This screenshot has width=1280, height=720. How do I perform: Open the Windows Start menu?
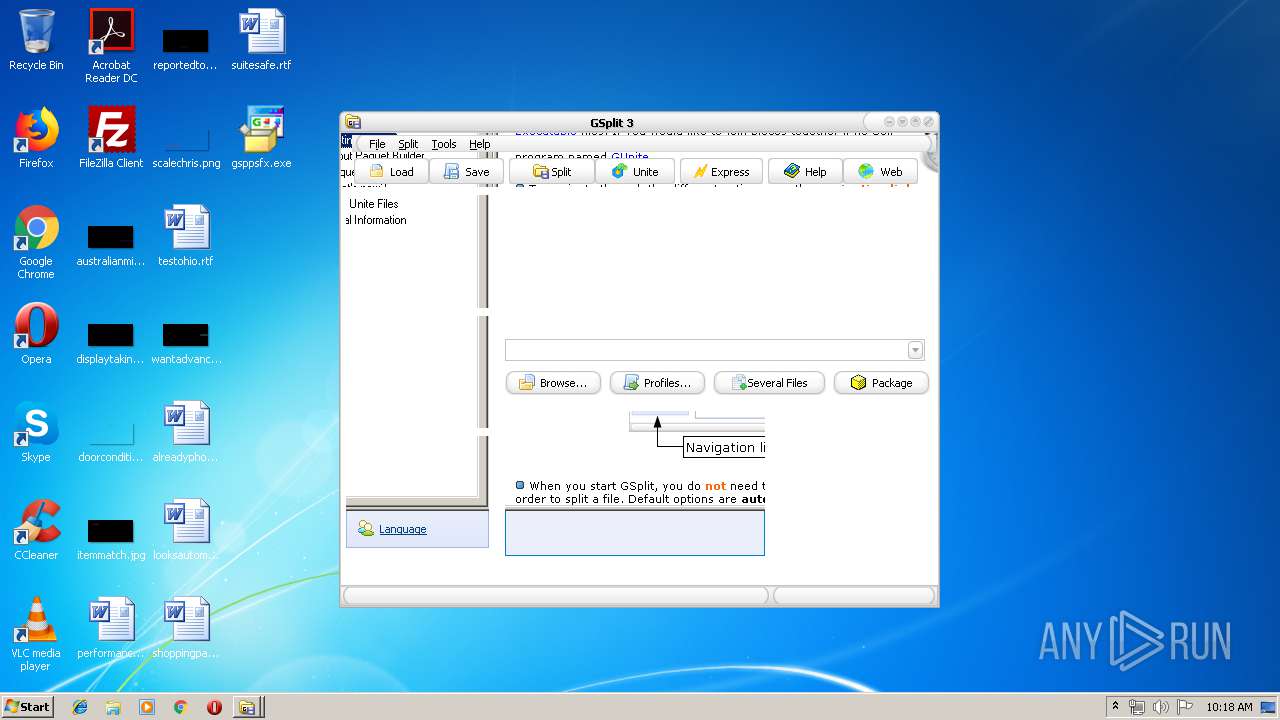click(x=28, y=706)
